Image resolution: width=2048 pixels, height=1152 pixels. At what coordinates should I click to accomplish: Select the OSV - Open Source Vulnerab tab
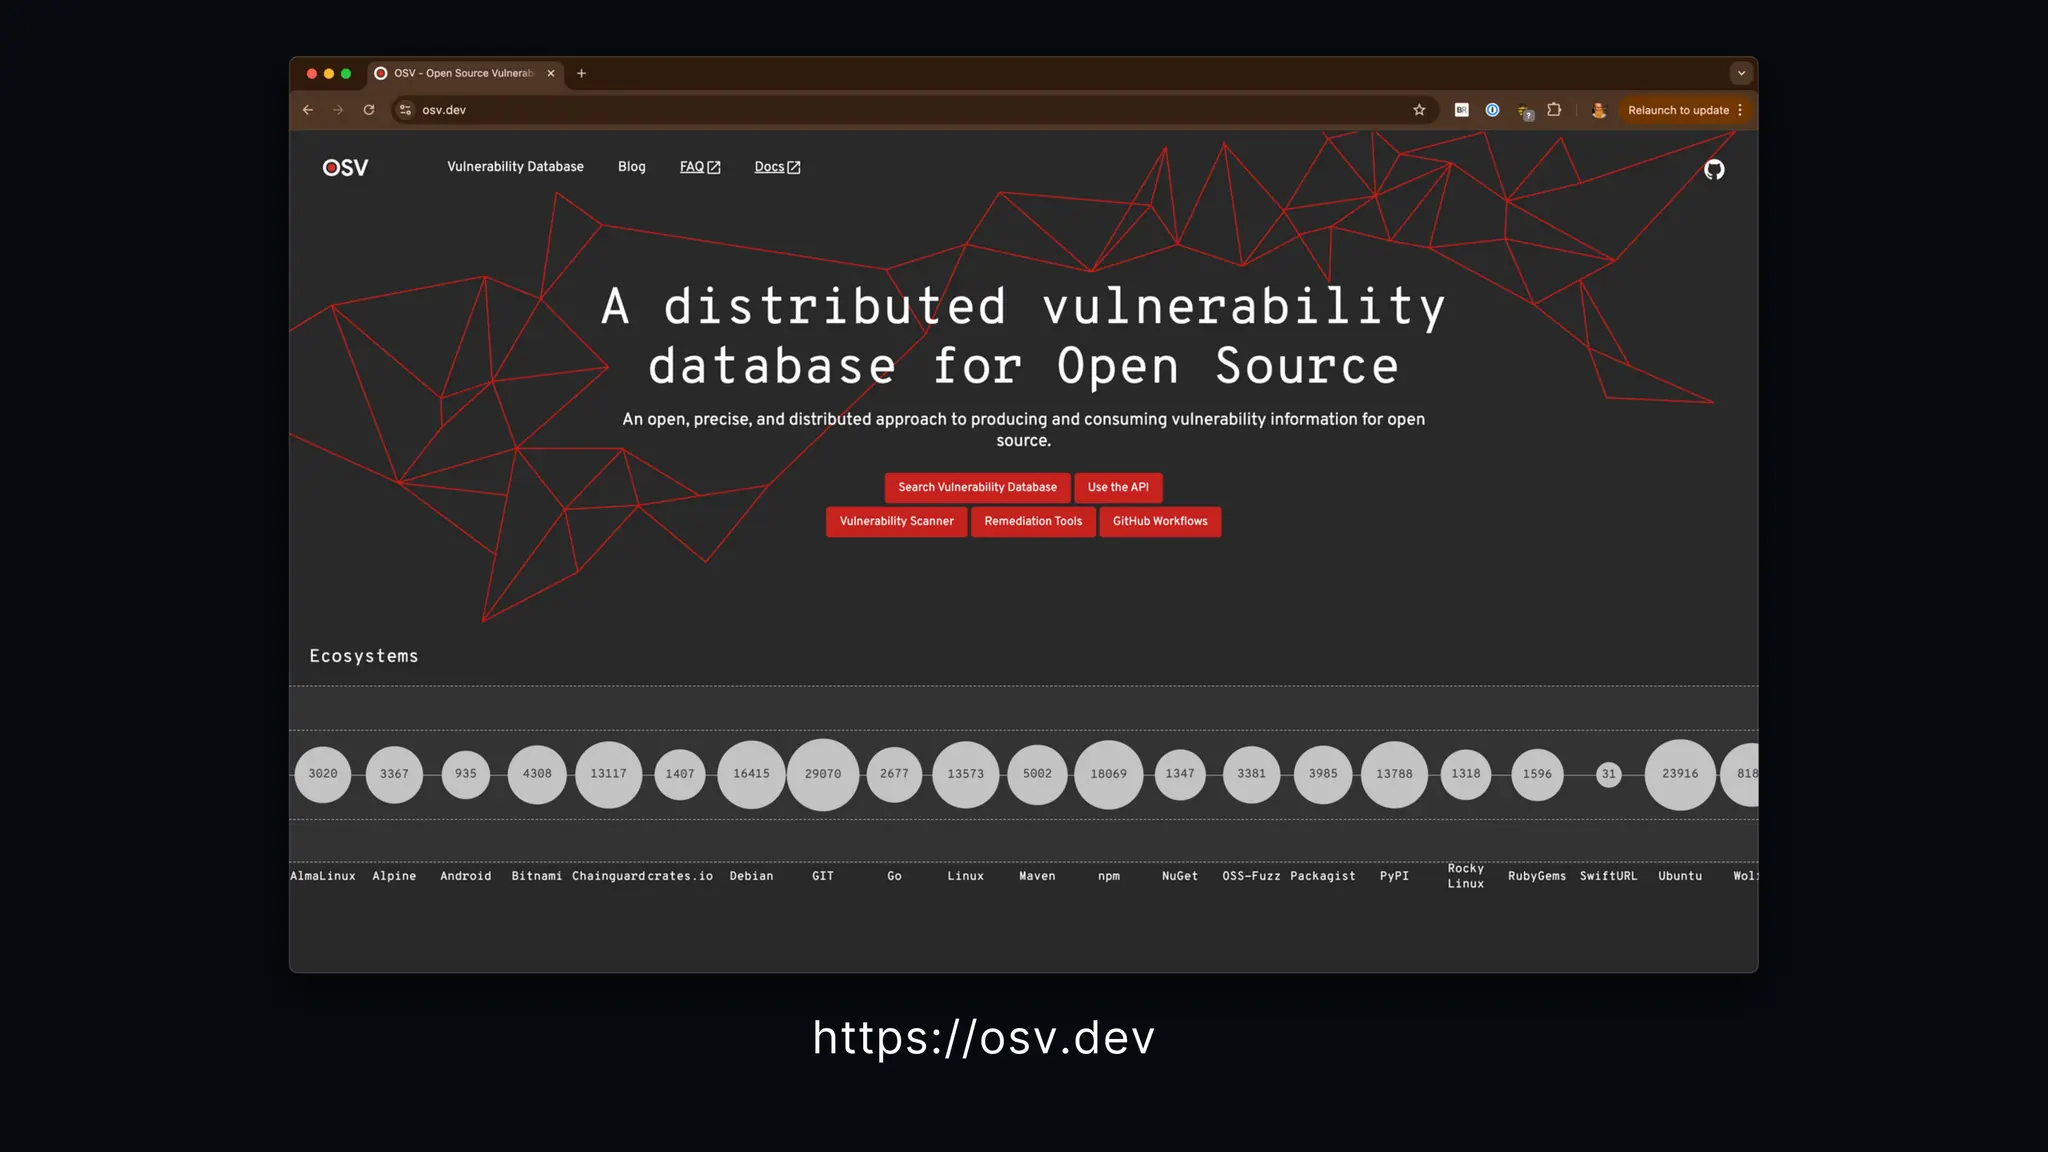click(x=465, y=73)
